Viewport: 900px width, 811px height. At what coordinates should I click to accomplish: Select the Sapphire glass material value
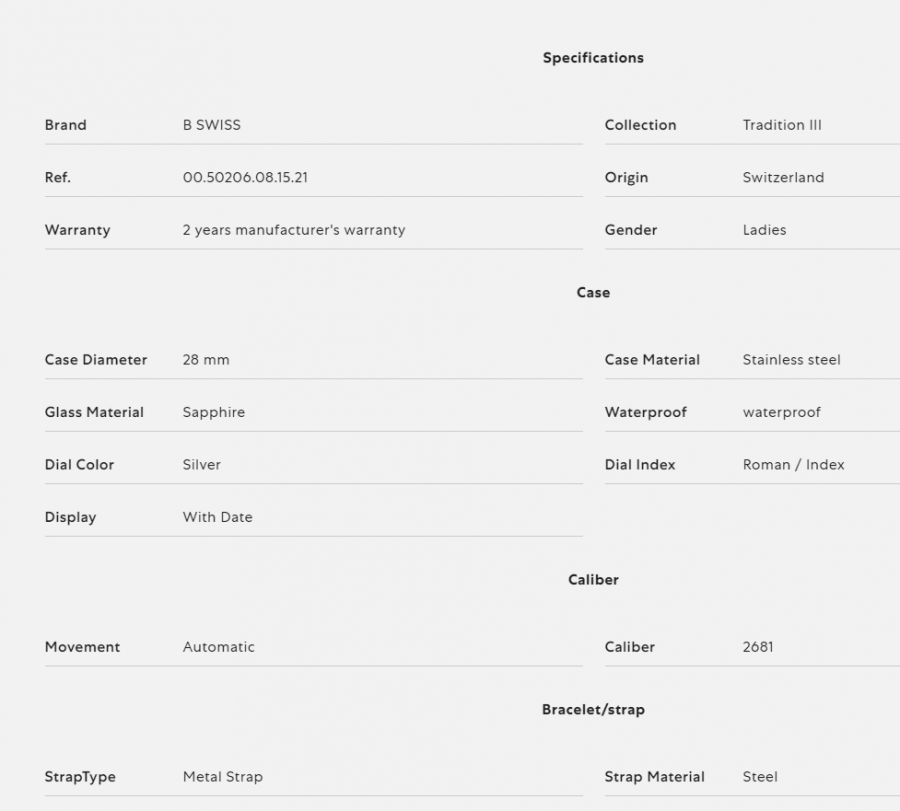(x=214, y=412)
